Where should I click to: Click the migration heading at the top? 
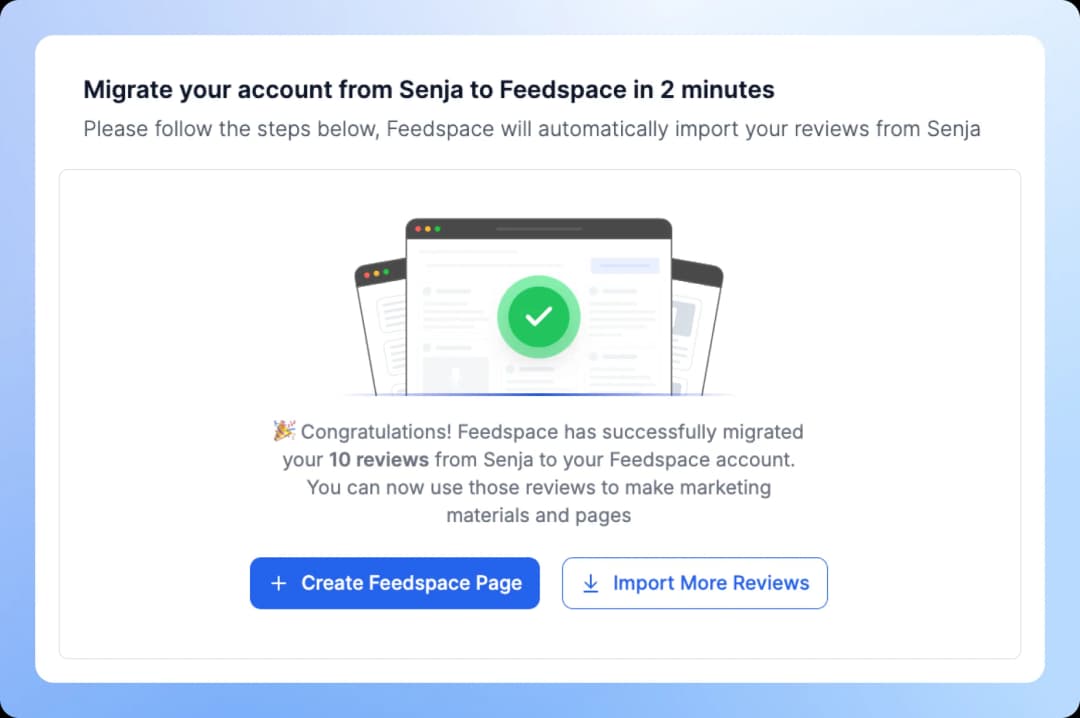coord(429,89)
